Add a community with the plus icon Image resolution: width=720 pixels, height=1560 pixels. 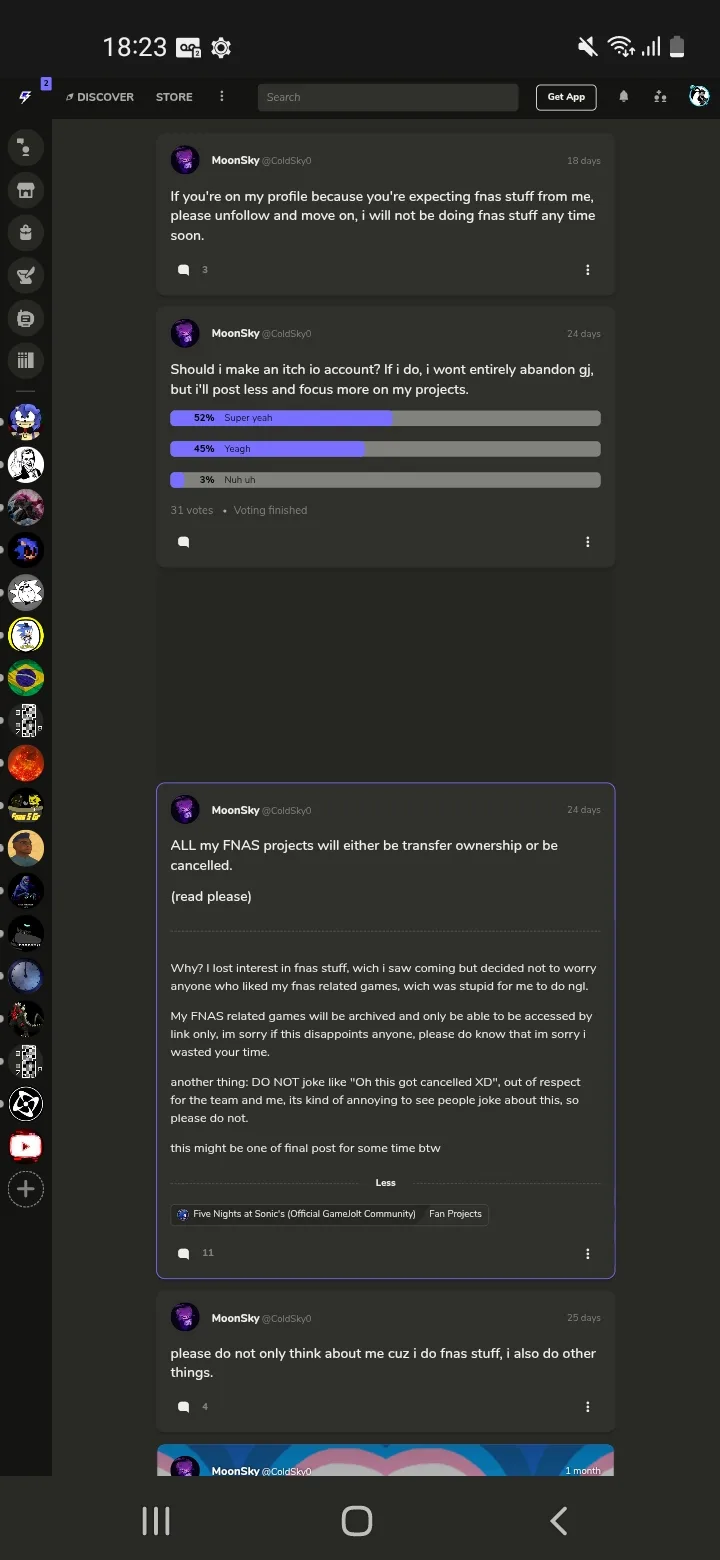point(26,1189)
